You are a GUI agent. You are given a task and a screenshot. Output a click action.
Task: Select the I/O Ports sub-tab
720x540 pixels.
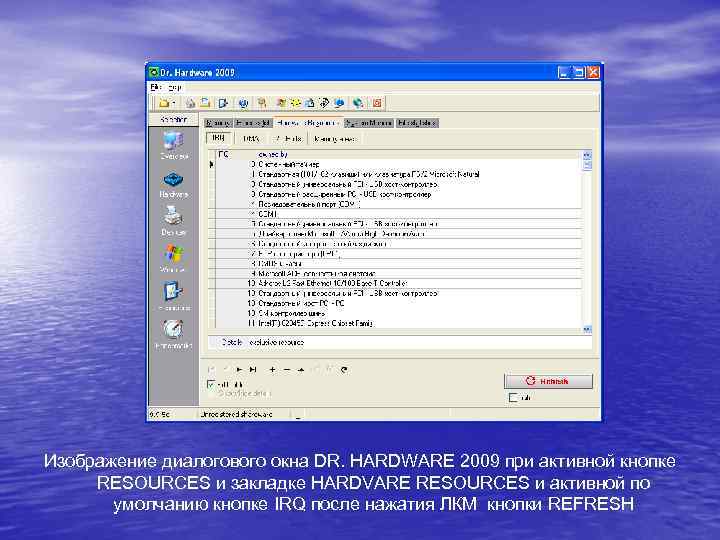pyautogui.click(x=288, y=138)
